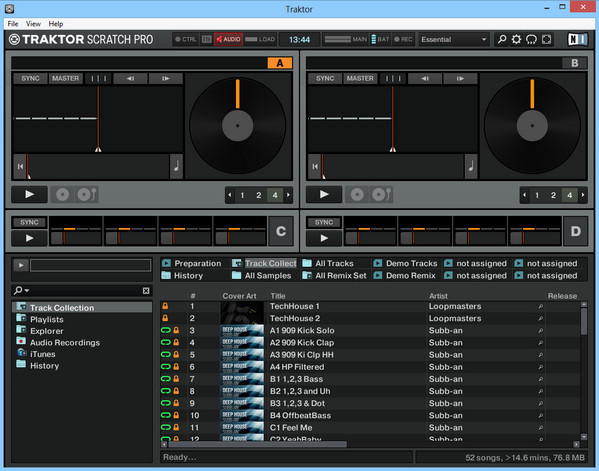The height and width of the screenshot is (471, 599).
Task: Set loop size 2 on Deck B
Action: point(553,195)
